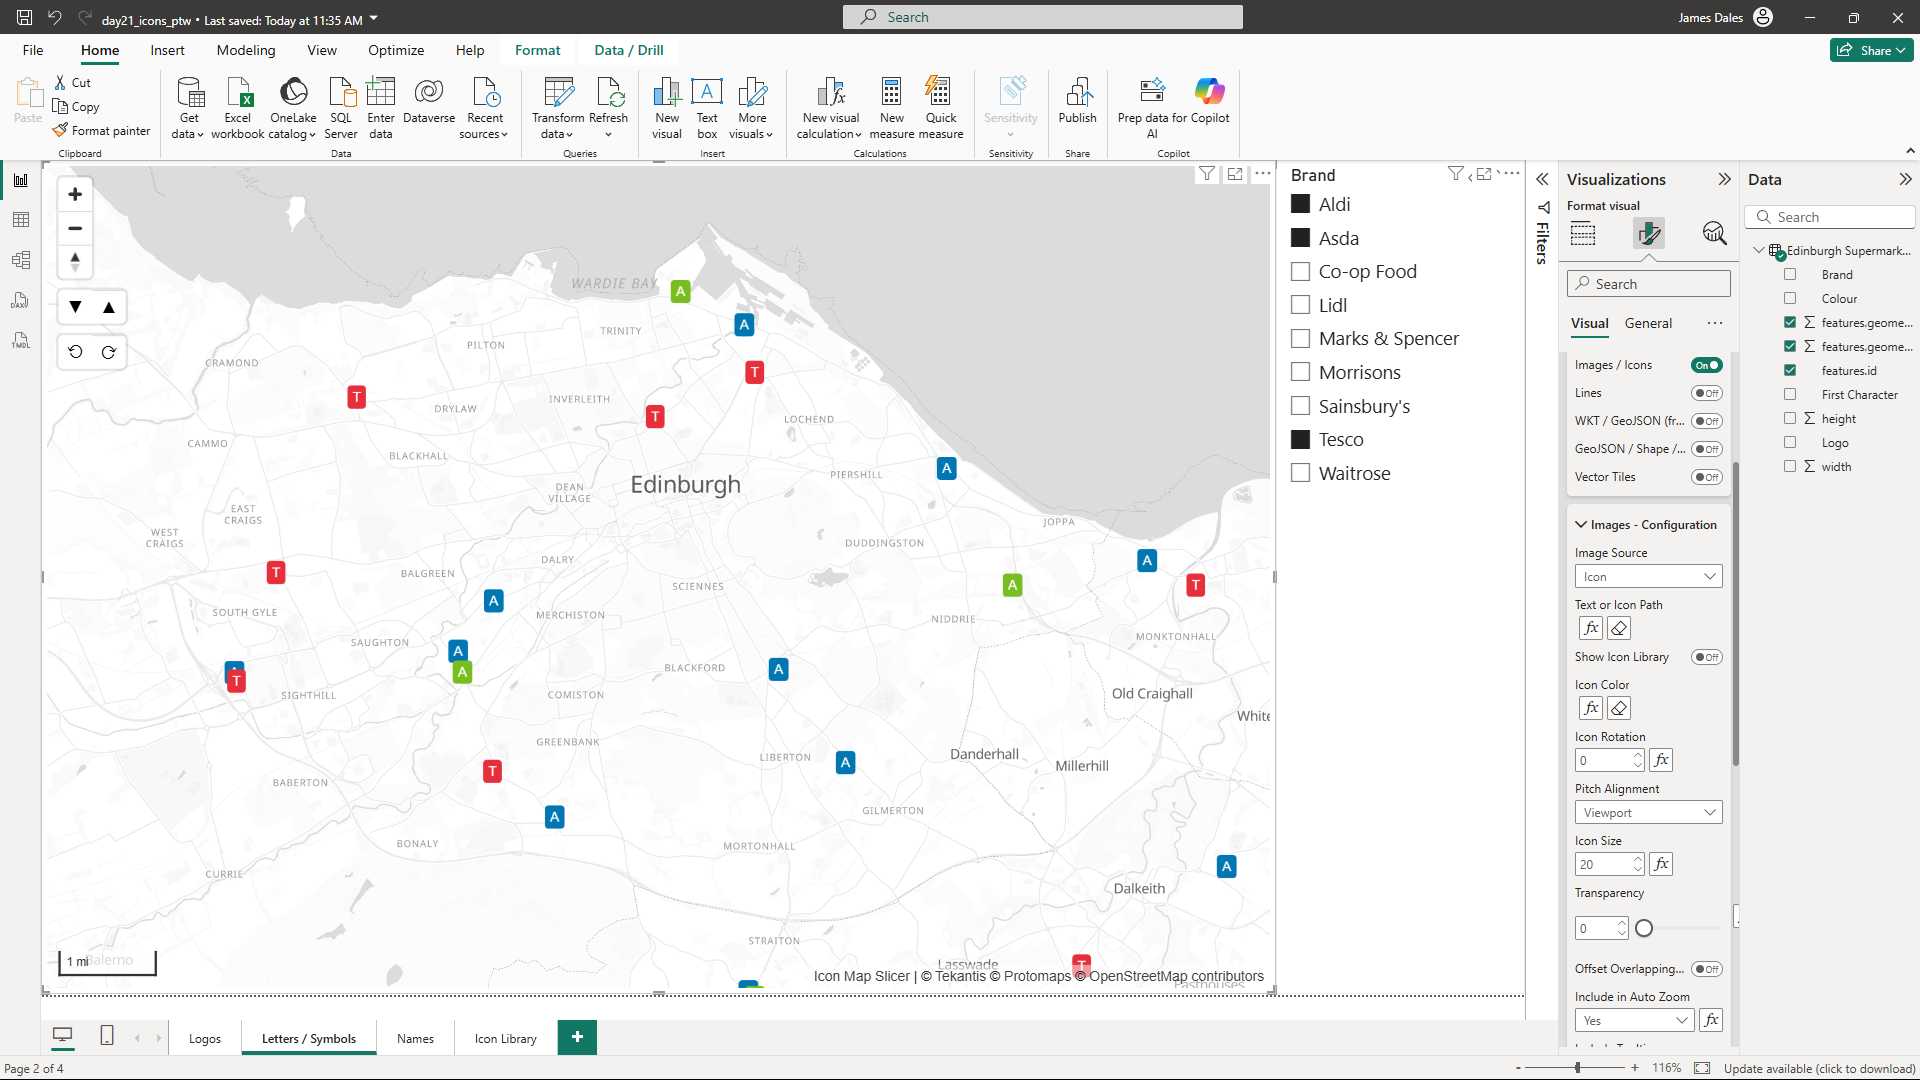Open the Modeling ribbon tab
This screenshot has width=1920, height=1080.
(x=245, y=50)
